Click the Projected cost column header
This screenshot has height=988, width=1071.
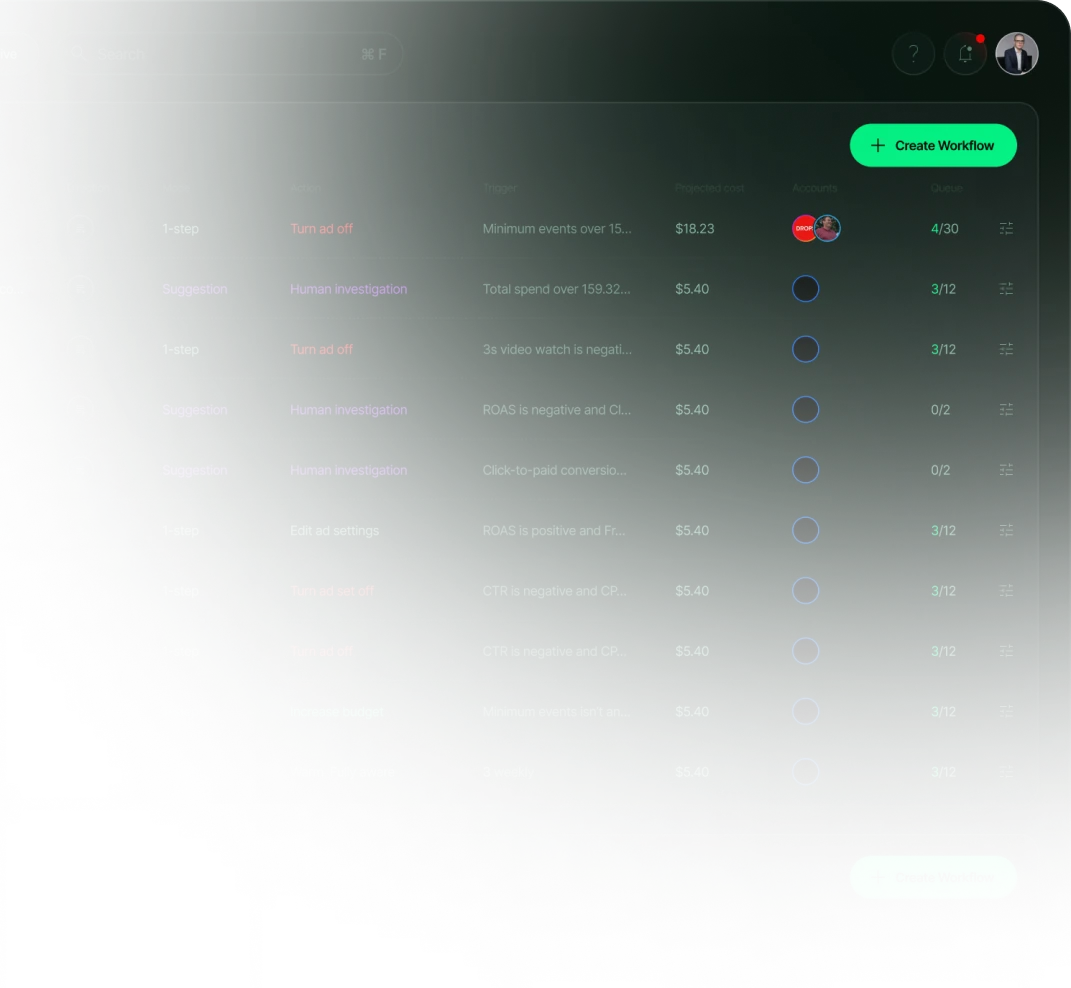[x=710, y=188]
